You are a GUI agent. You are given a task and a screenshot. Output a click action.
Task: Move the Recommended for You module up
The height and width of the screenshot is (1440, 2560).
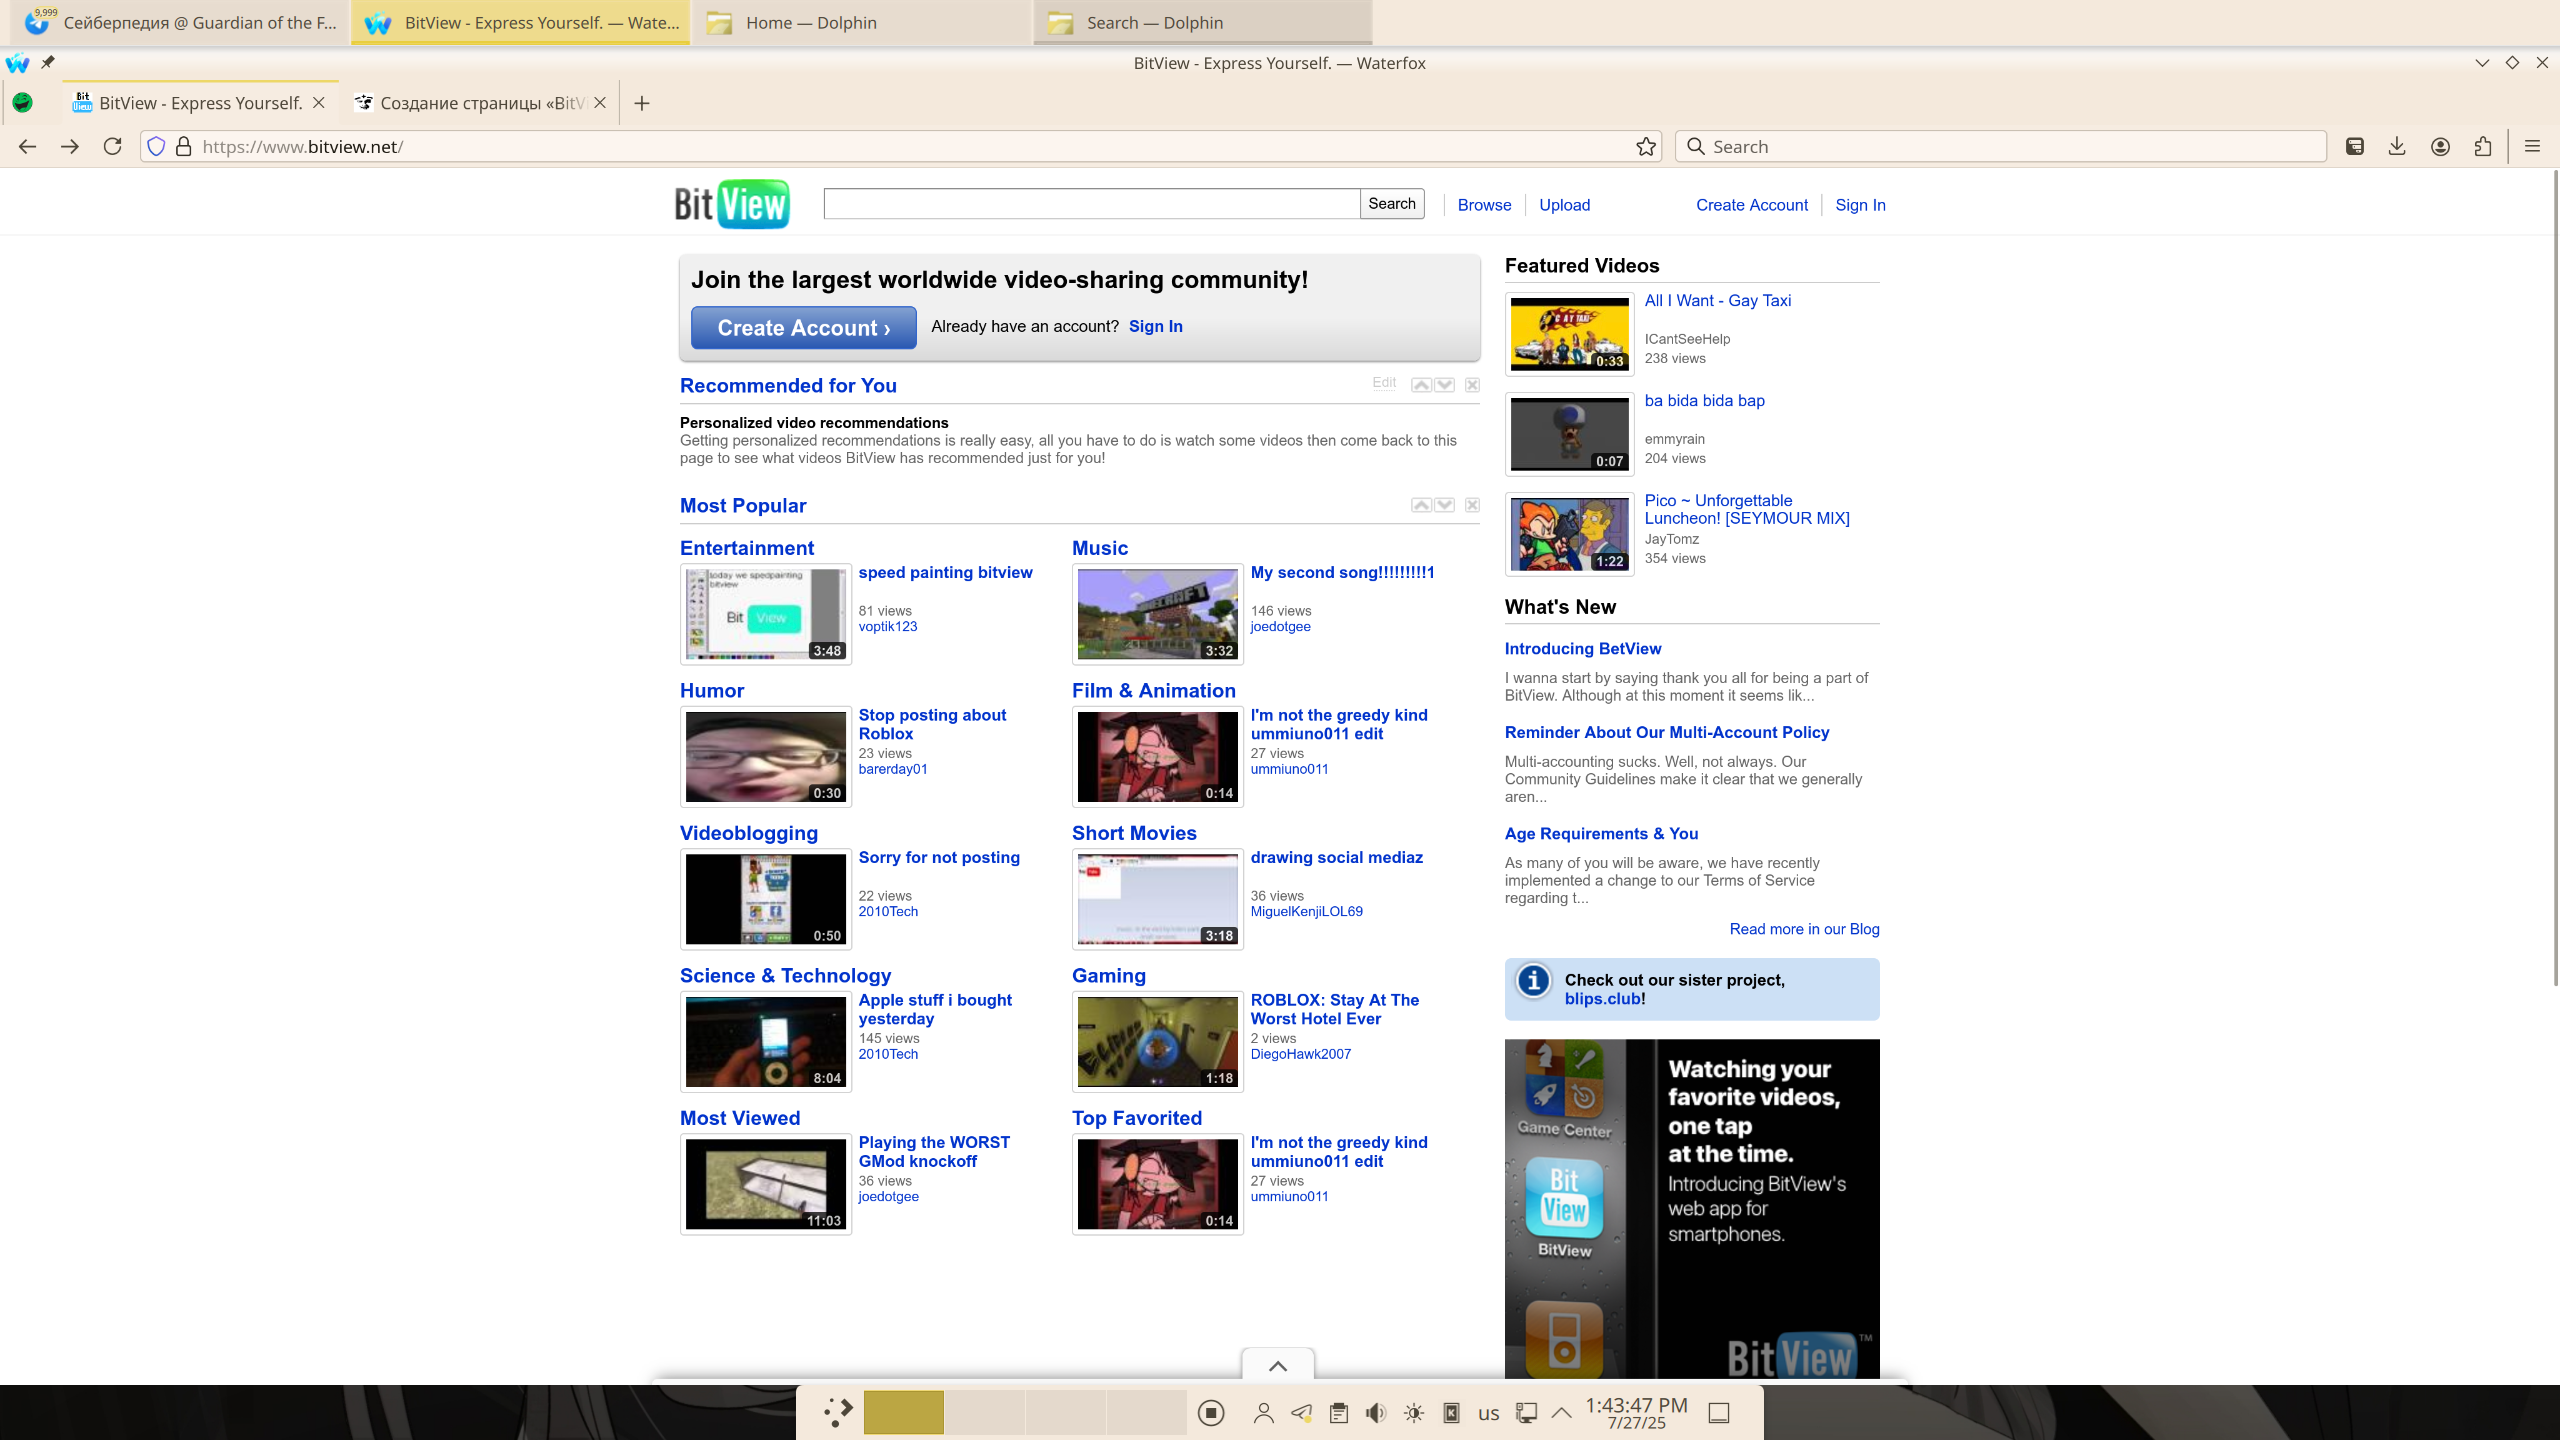(x=1421, y=385)
